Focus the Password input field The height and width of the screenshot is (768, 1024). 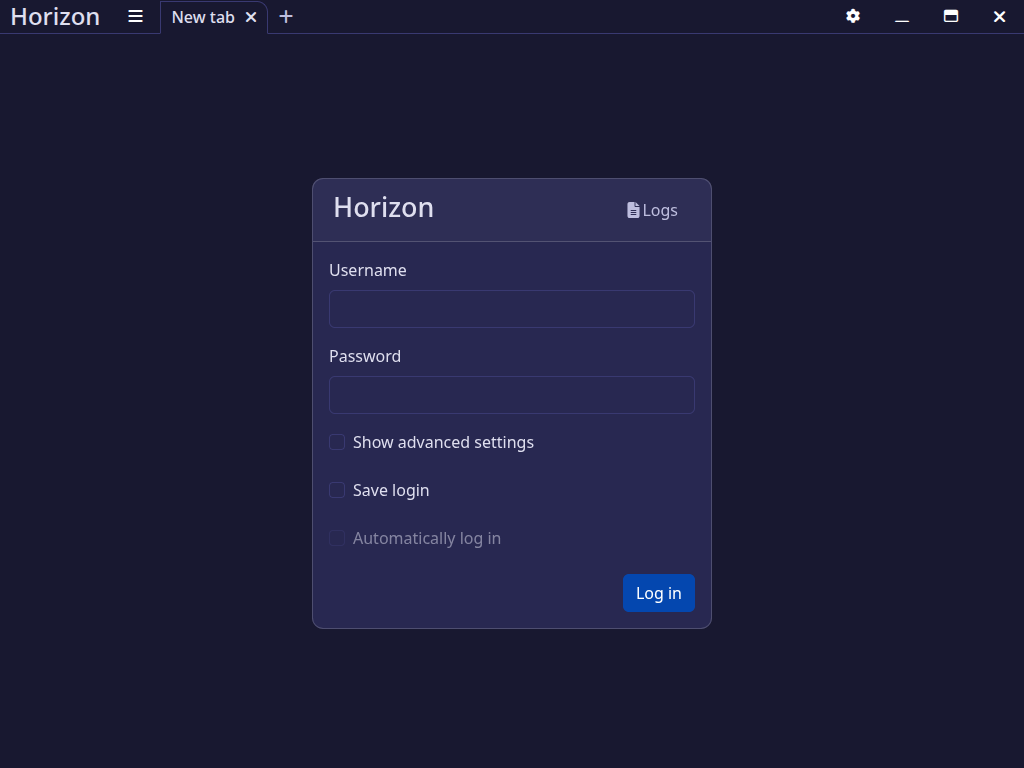pos(512,395)
